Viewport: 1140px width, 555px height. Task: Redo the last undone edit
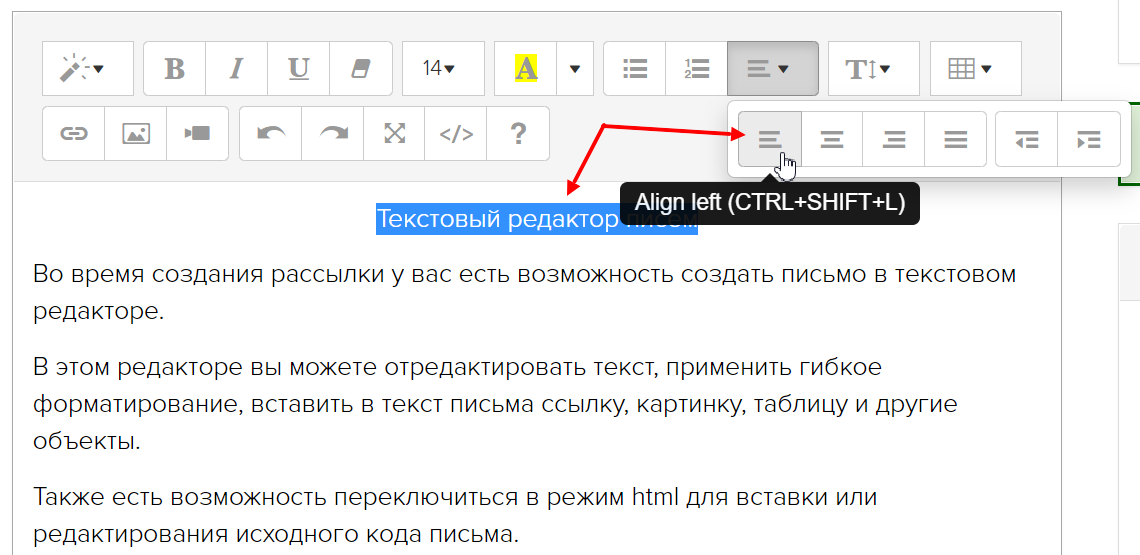click(332, 134)
